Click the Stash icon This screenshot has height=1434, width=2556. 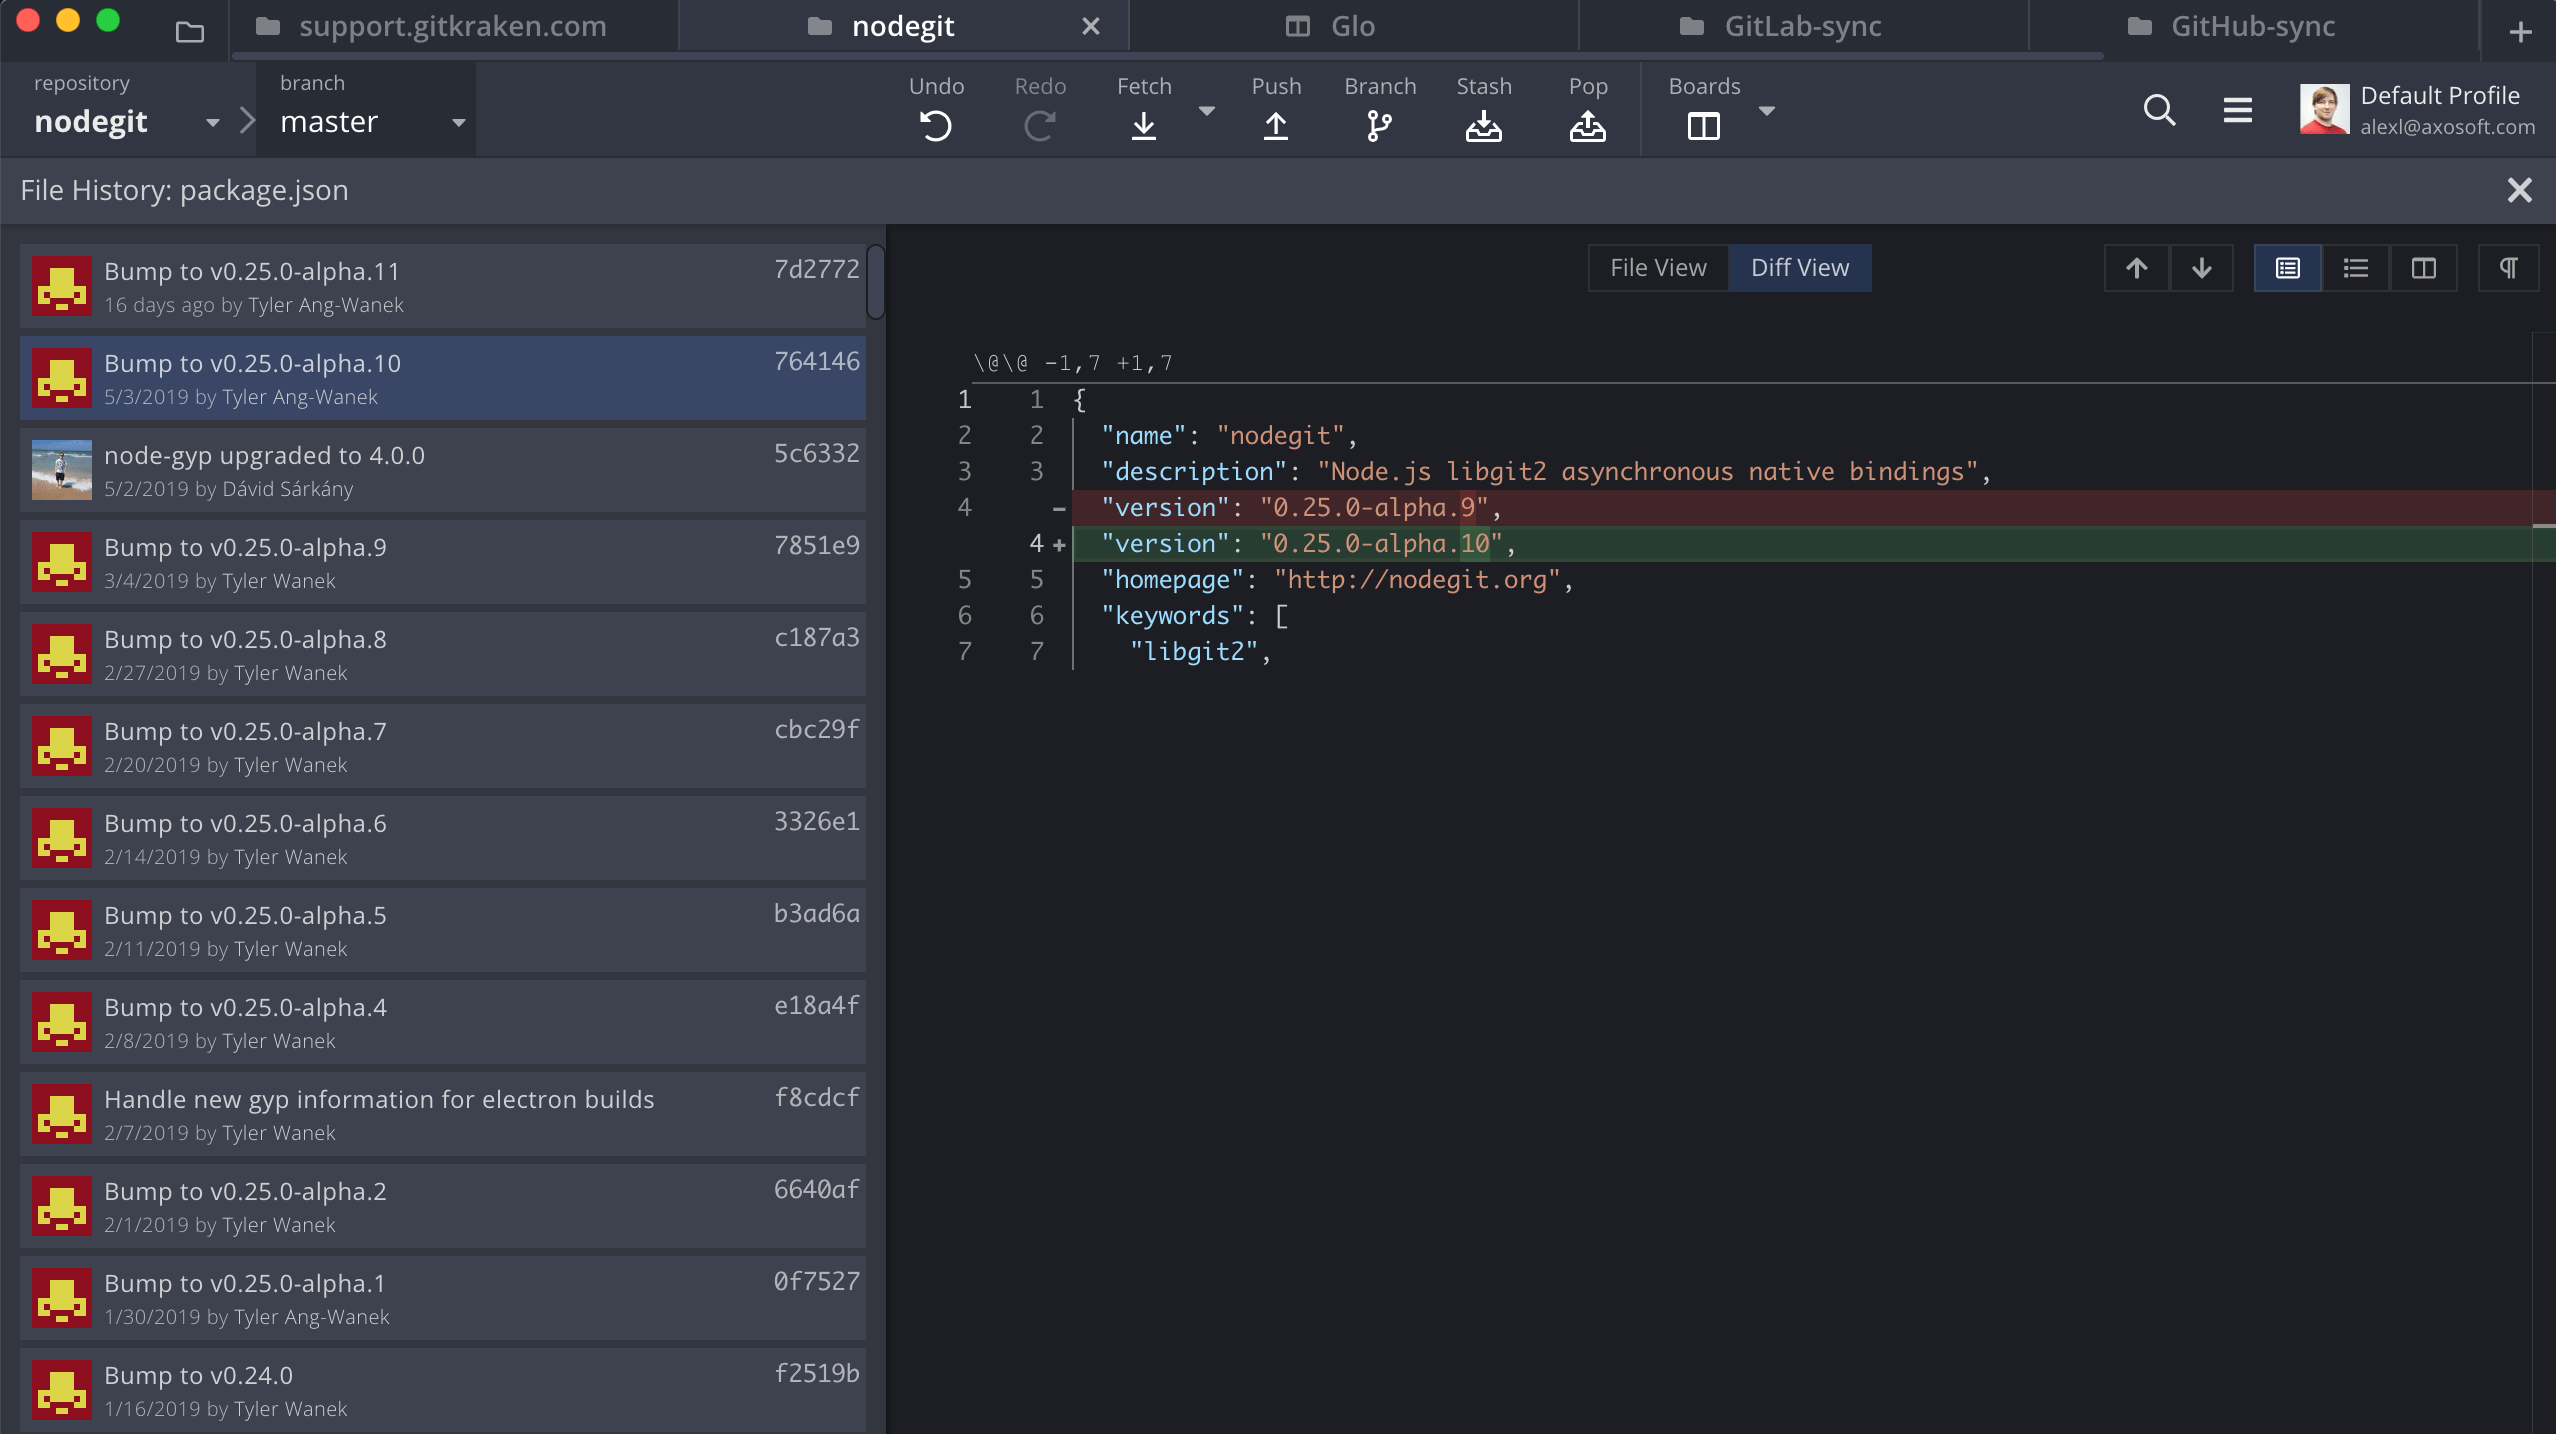[1483, 126]
